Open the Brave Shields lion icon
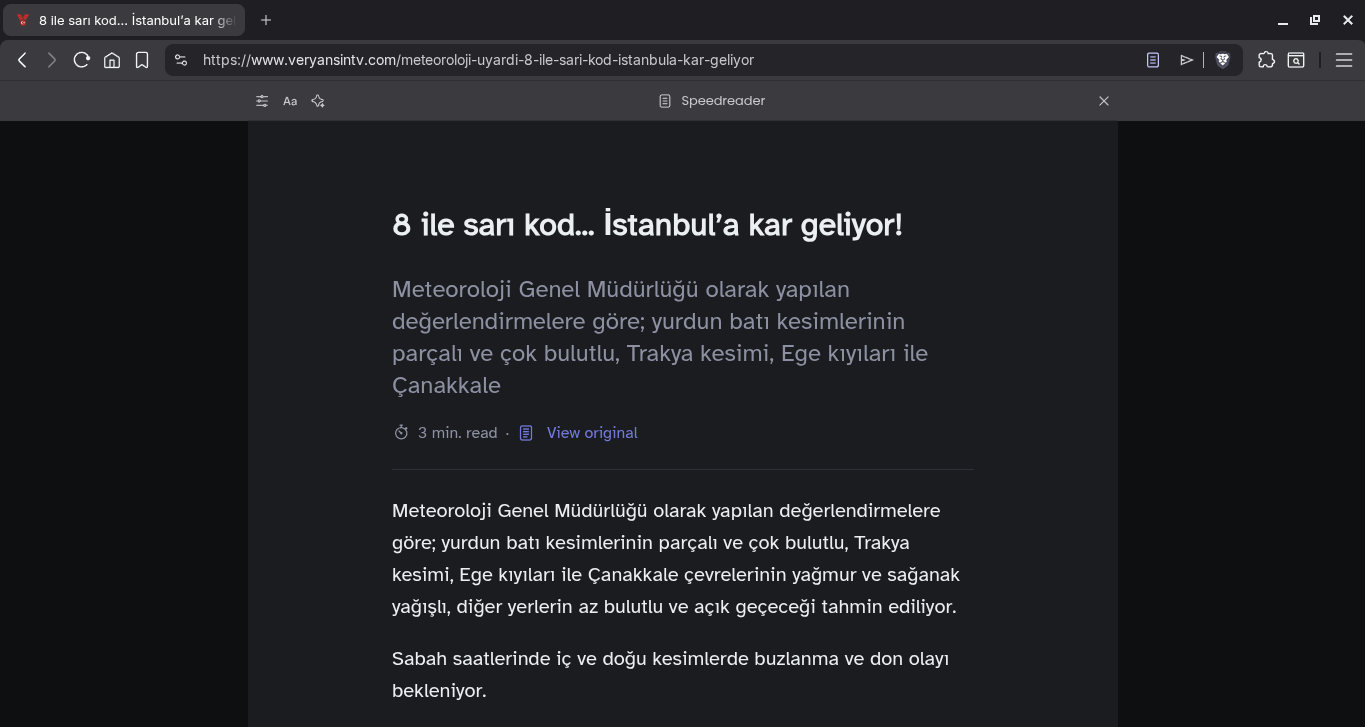The width and height of the screenshot is (1365, 727). 1223,60
